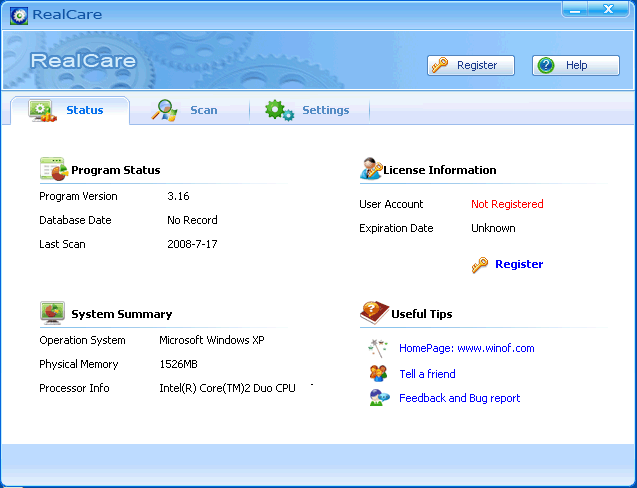Click the key icon on the top Register button

[440, 65]
